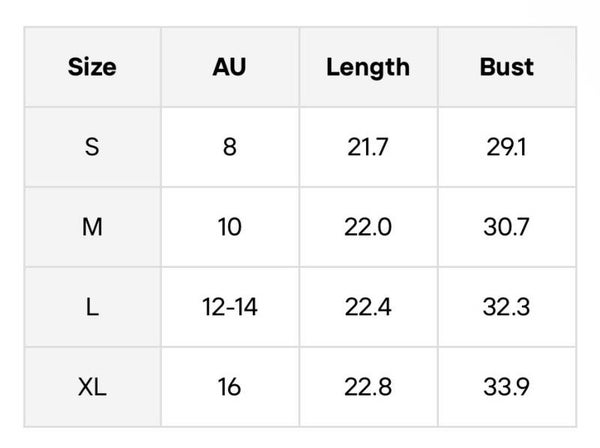The image size is (600, 448).
Task: Click the S size cell
Action: (92, 147)
